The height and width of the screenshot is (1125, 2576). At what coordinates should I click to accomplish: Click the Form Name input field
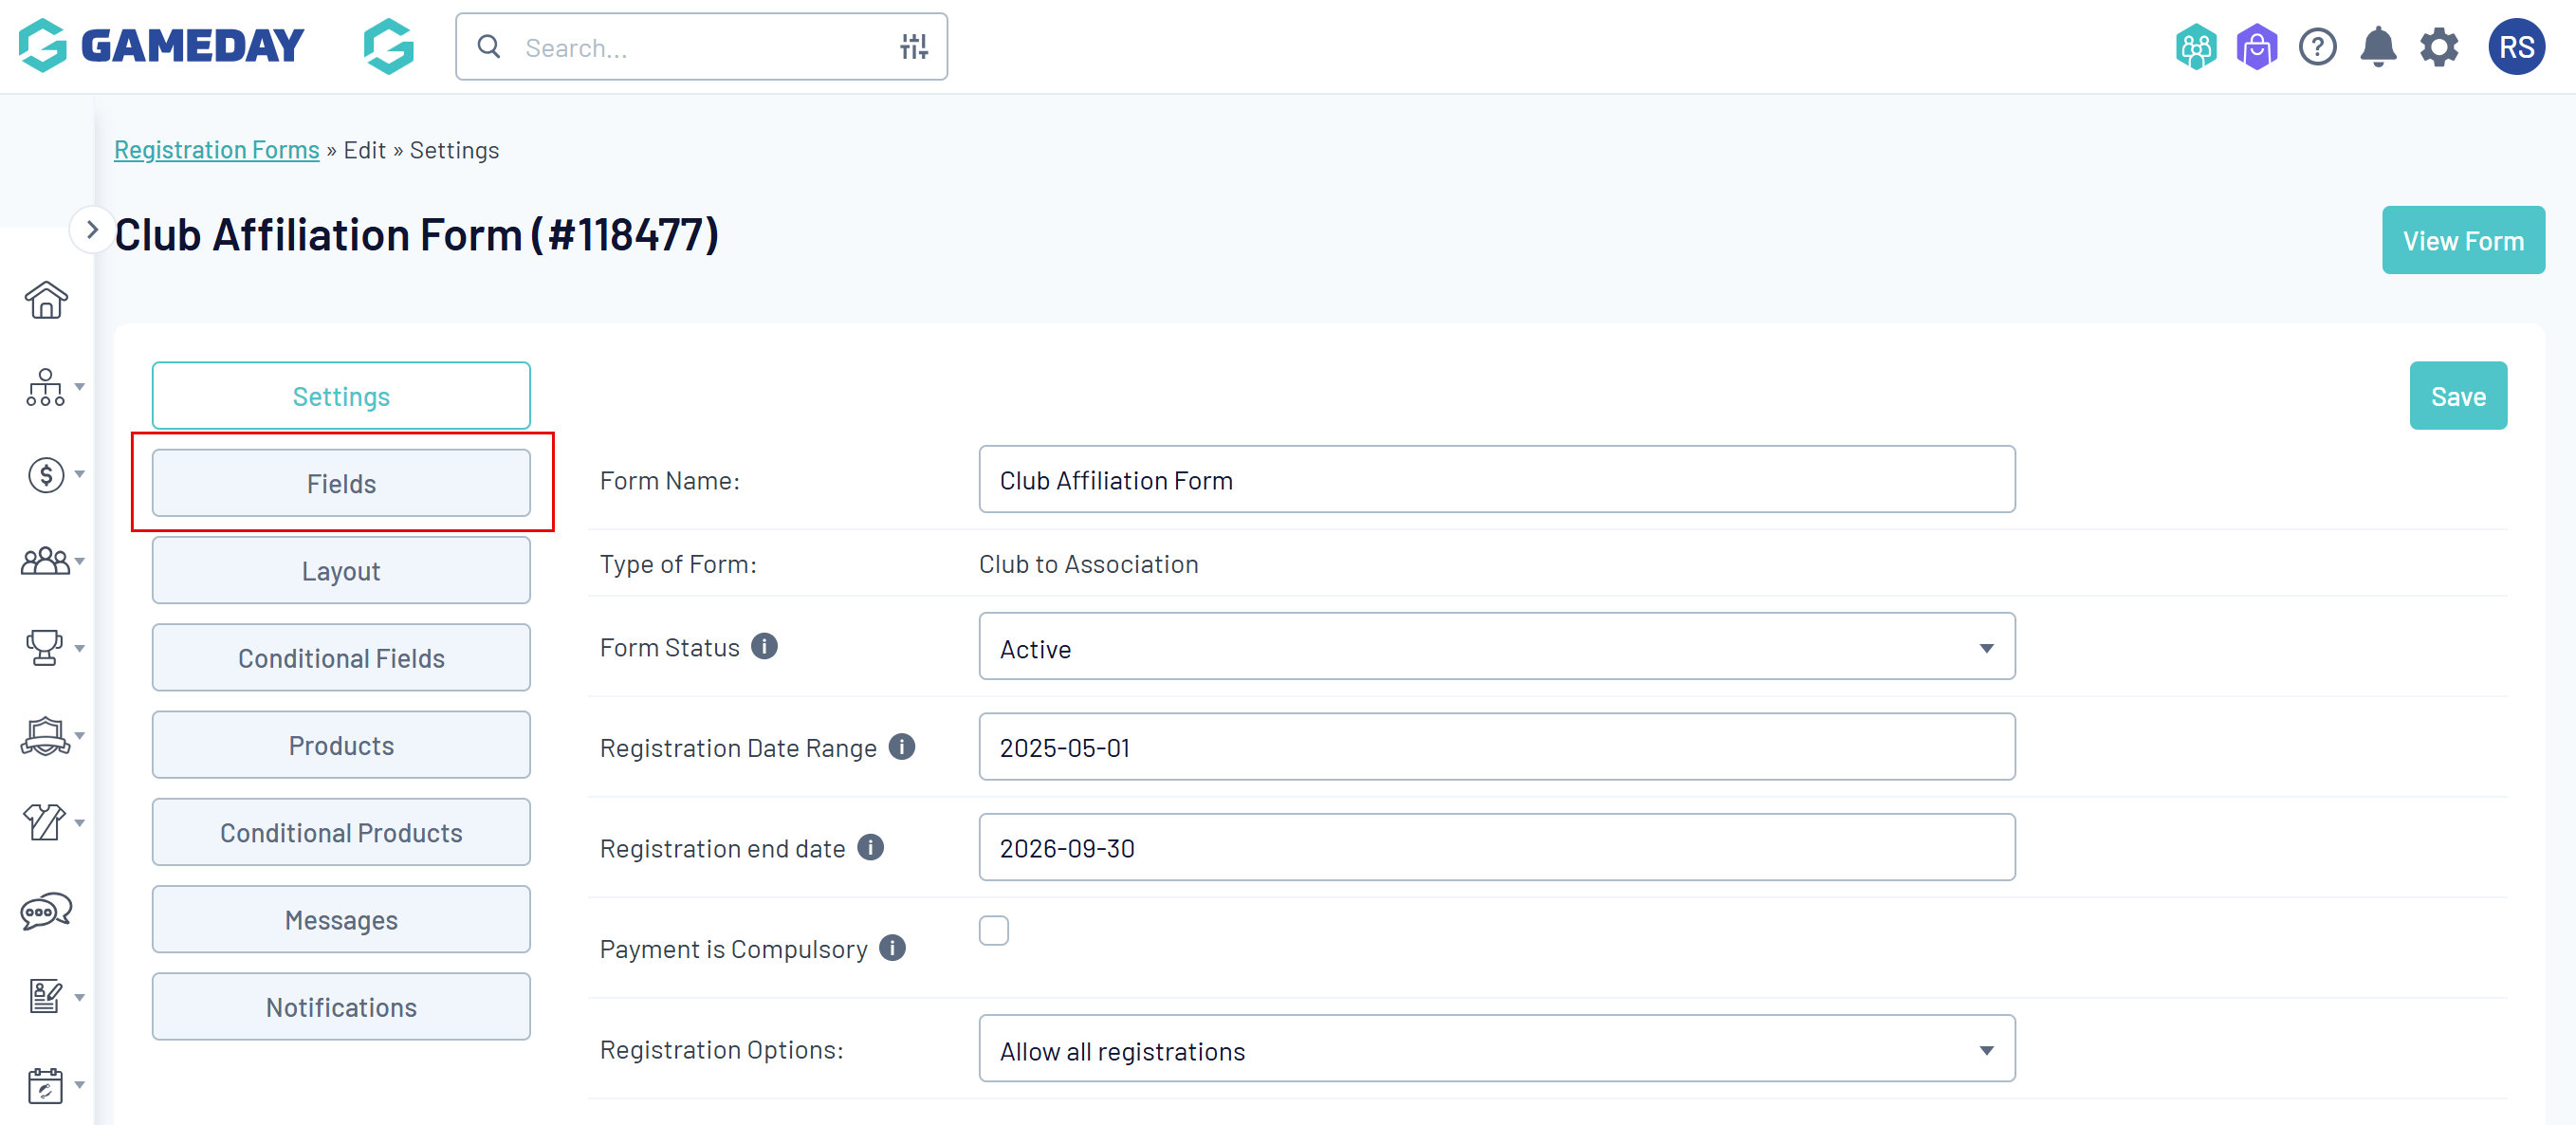pos(1496,481)
